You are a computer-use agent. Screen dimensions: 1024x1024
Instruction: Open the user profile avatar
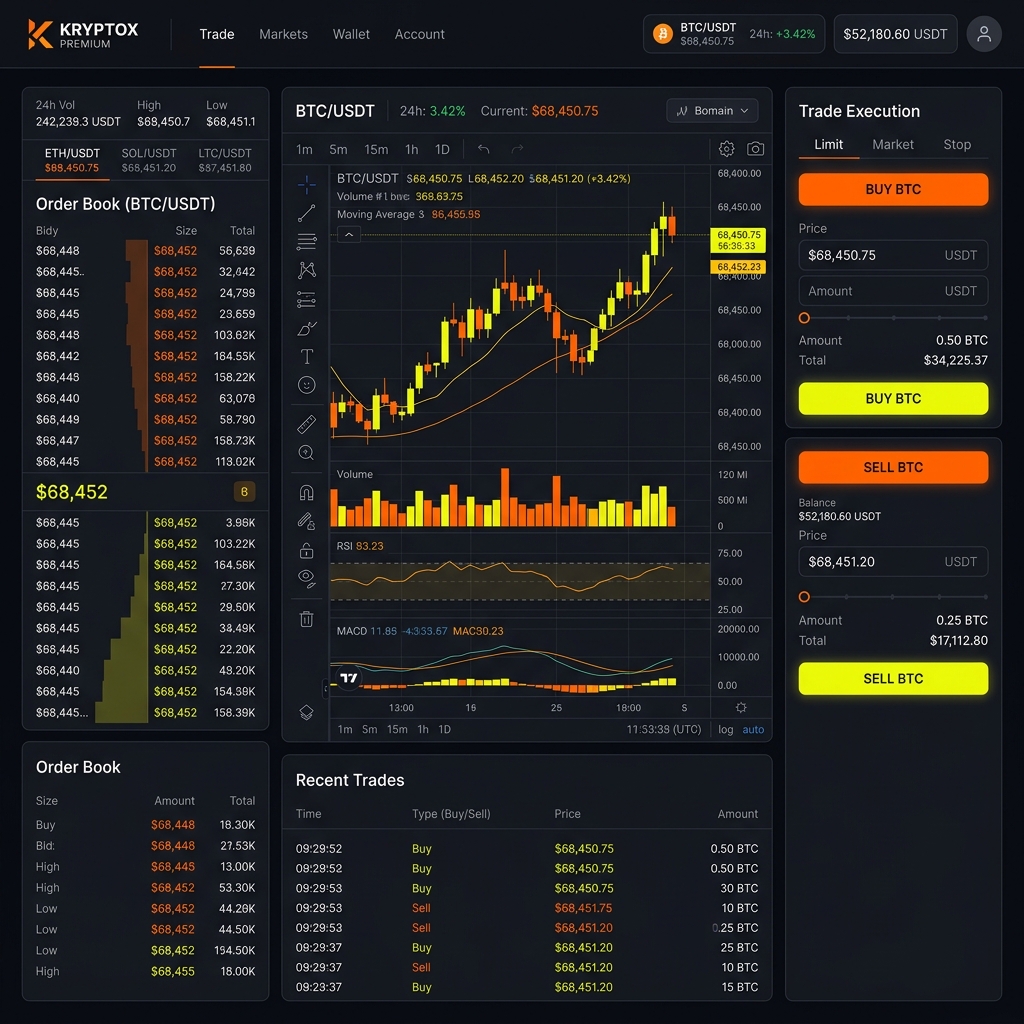(984, 34)
